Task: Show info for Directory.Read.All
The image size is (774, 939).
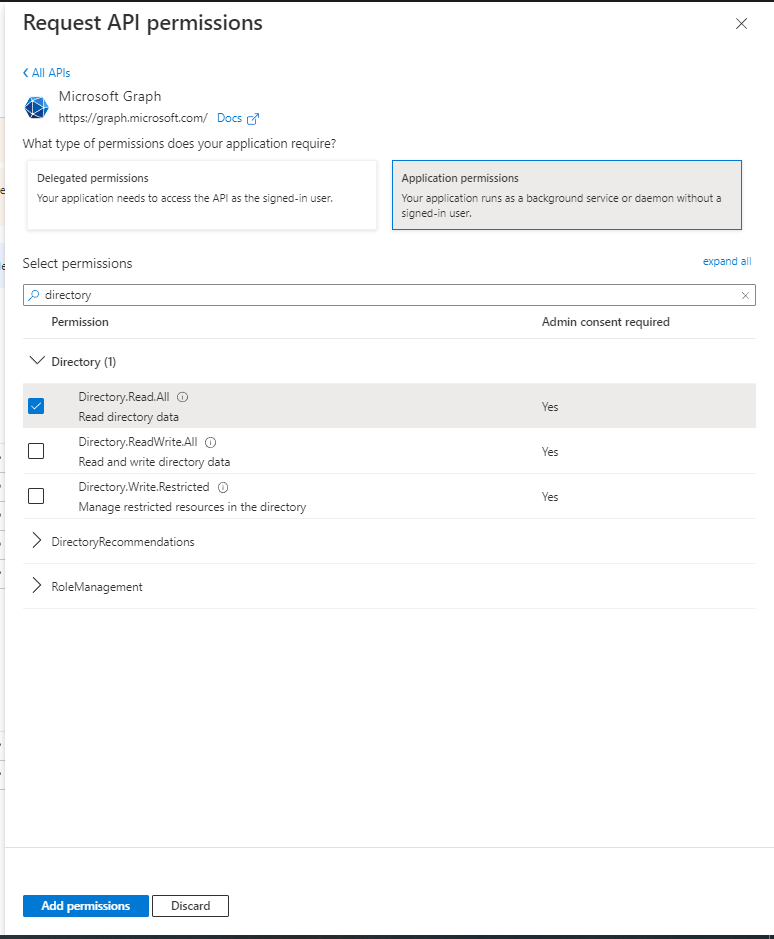Action: coord(183,397)
